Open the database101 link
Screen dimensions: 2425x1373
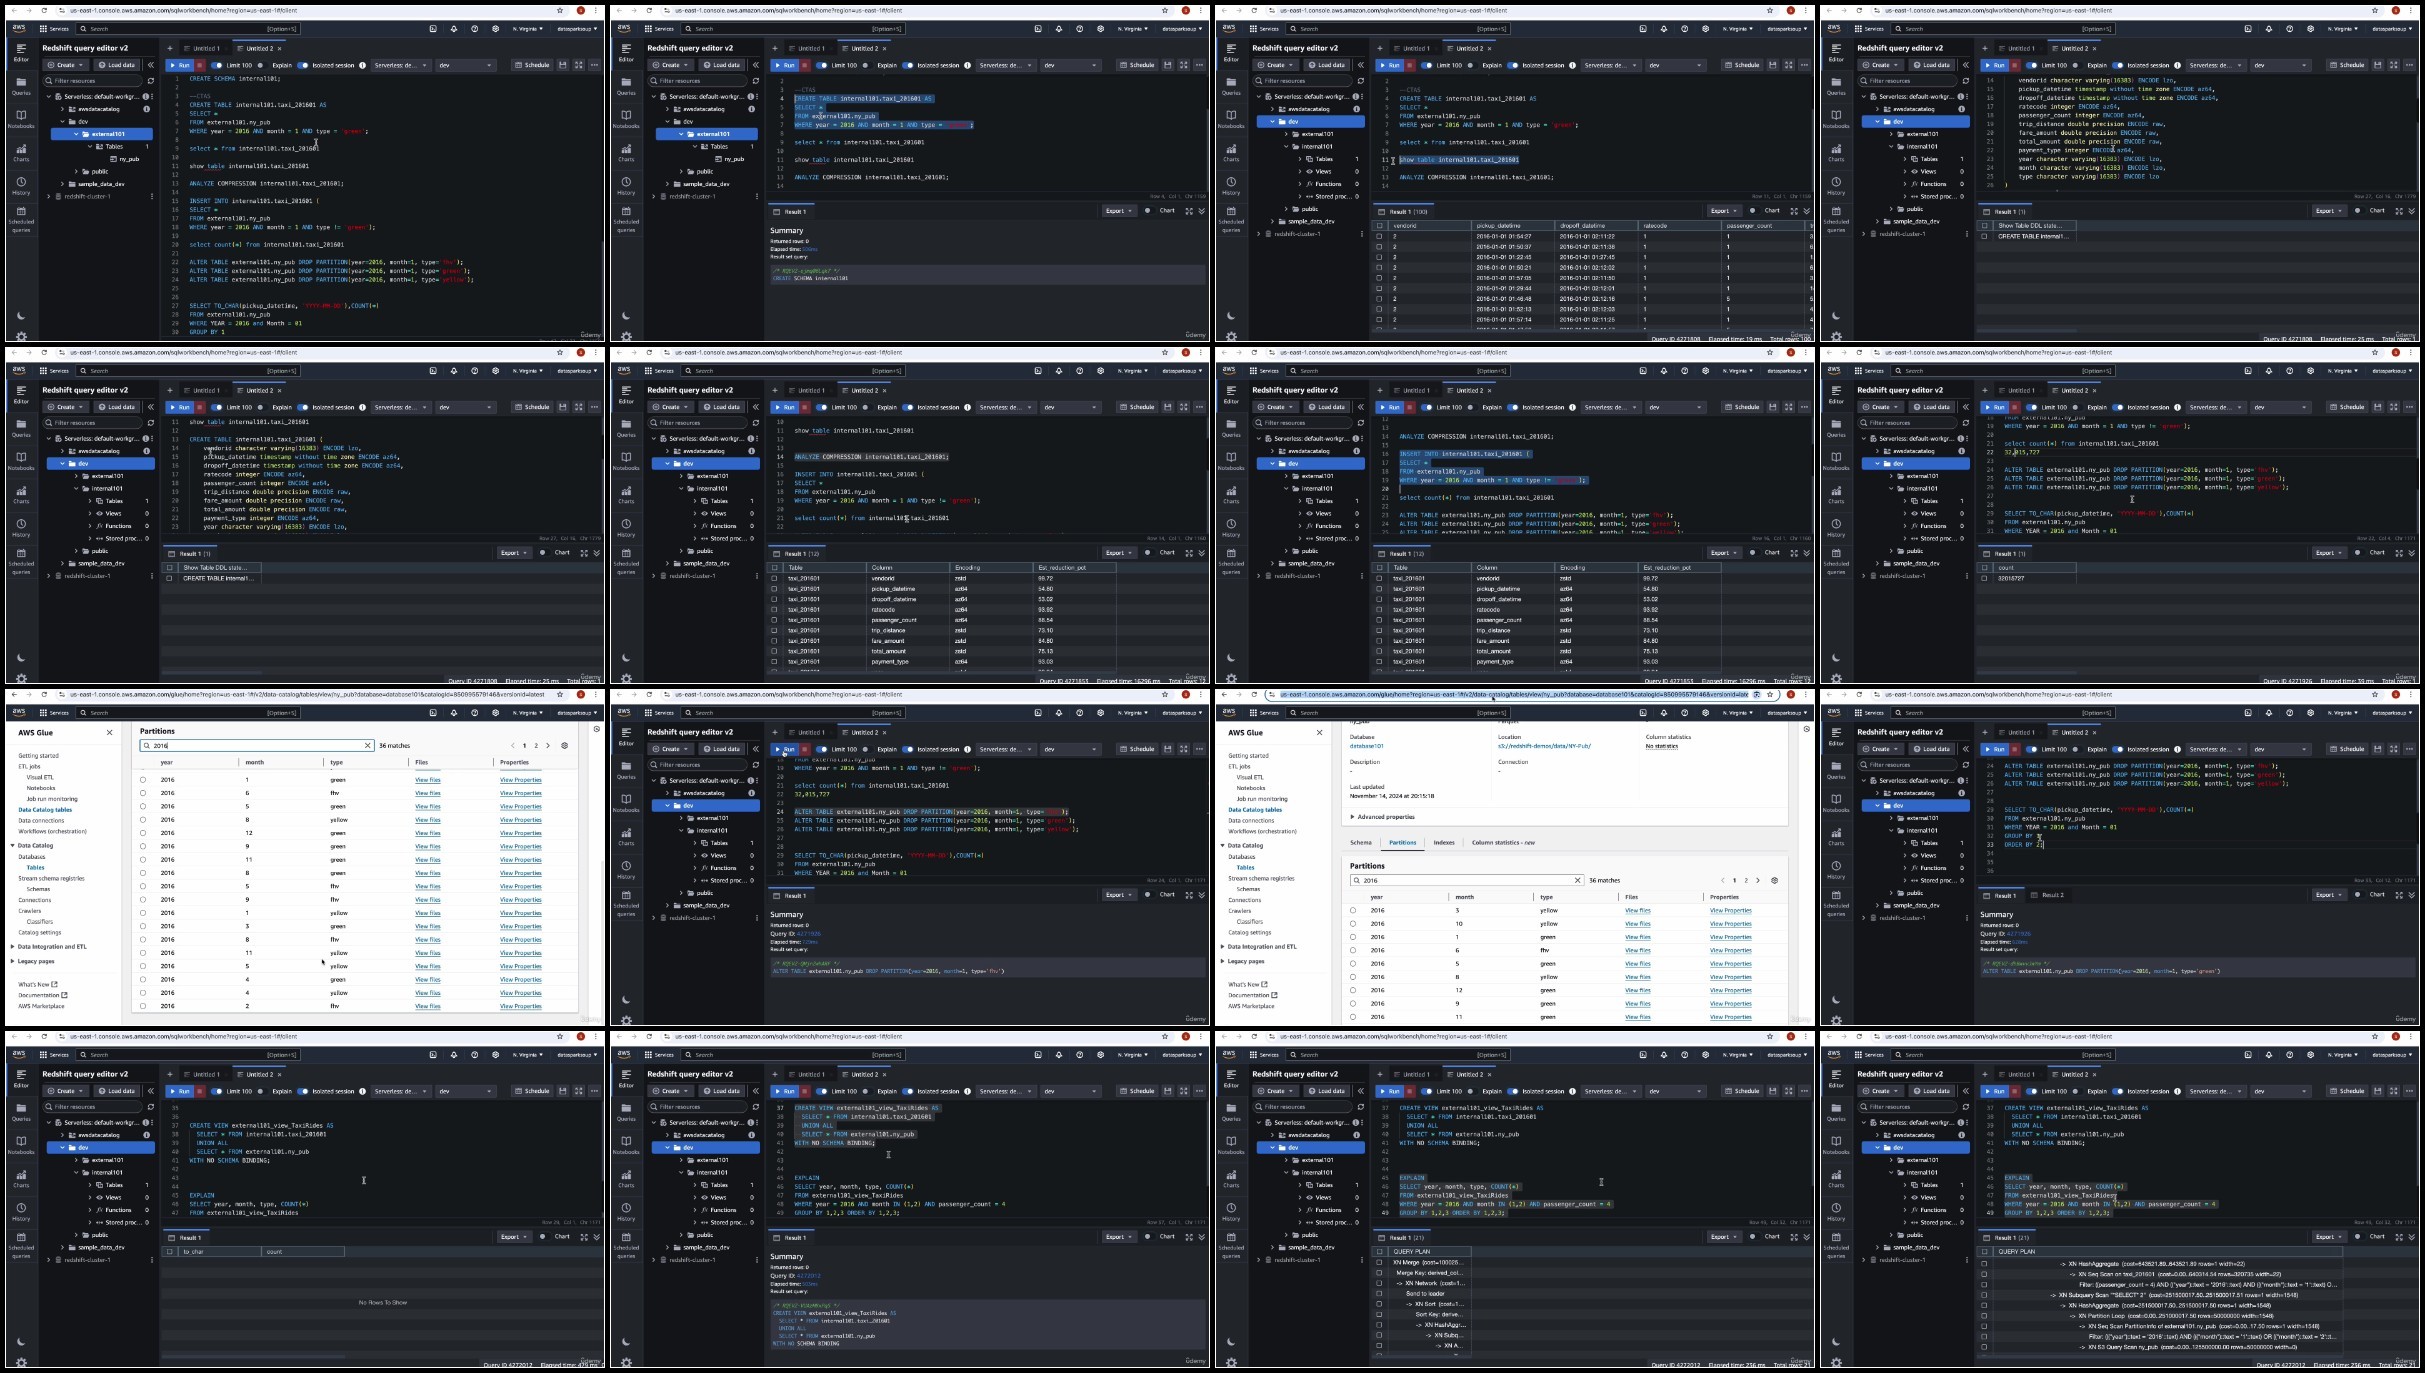(1366, 746)
